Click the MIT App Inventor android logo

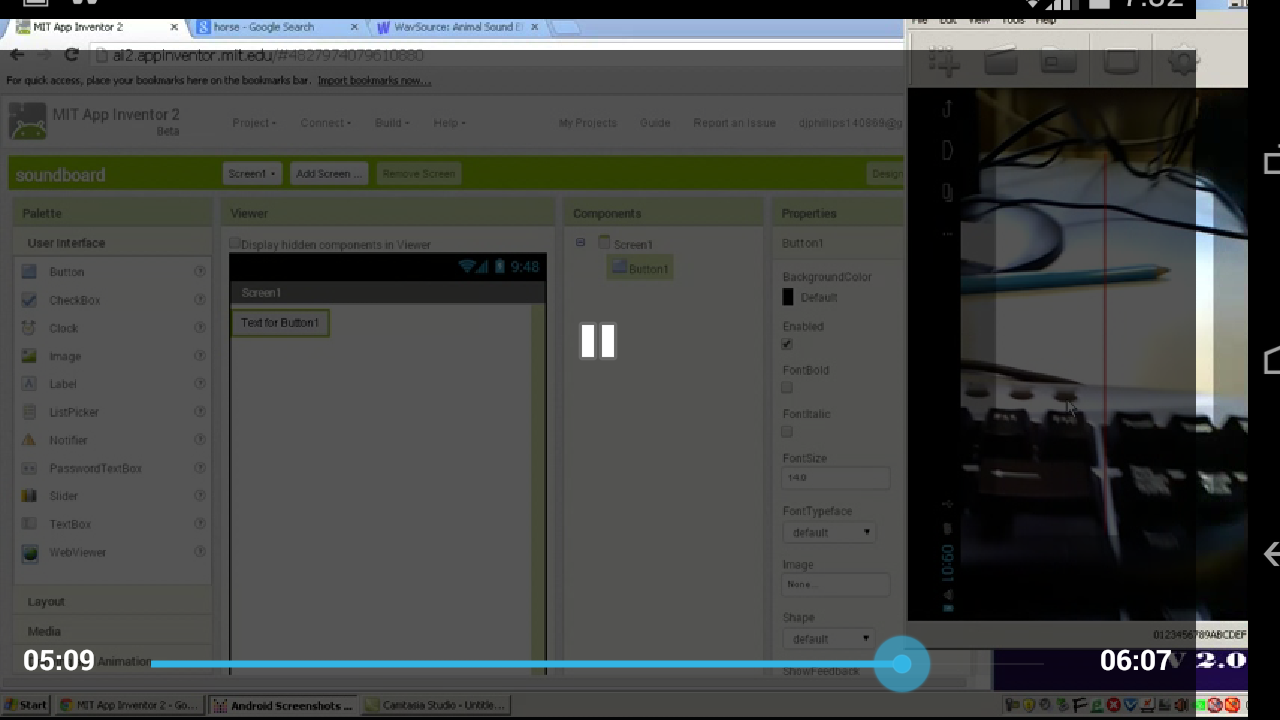pos(28,122)
